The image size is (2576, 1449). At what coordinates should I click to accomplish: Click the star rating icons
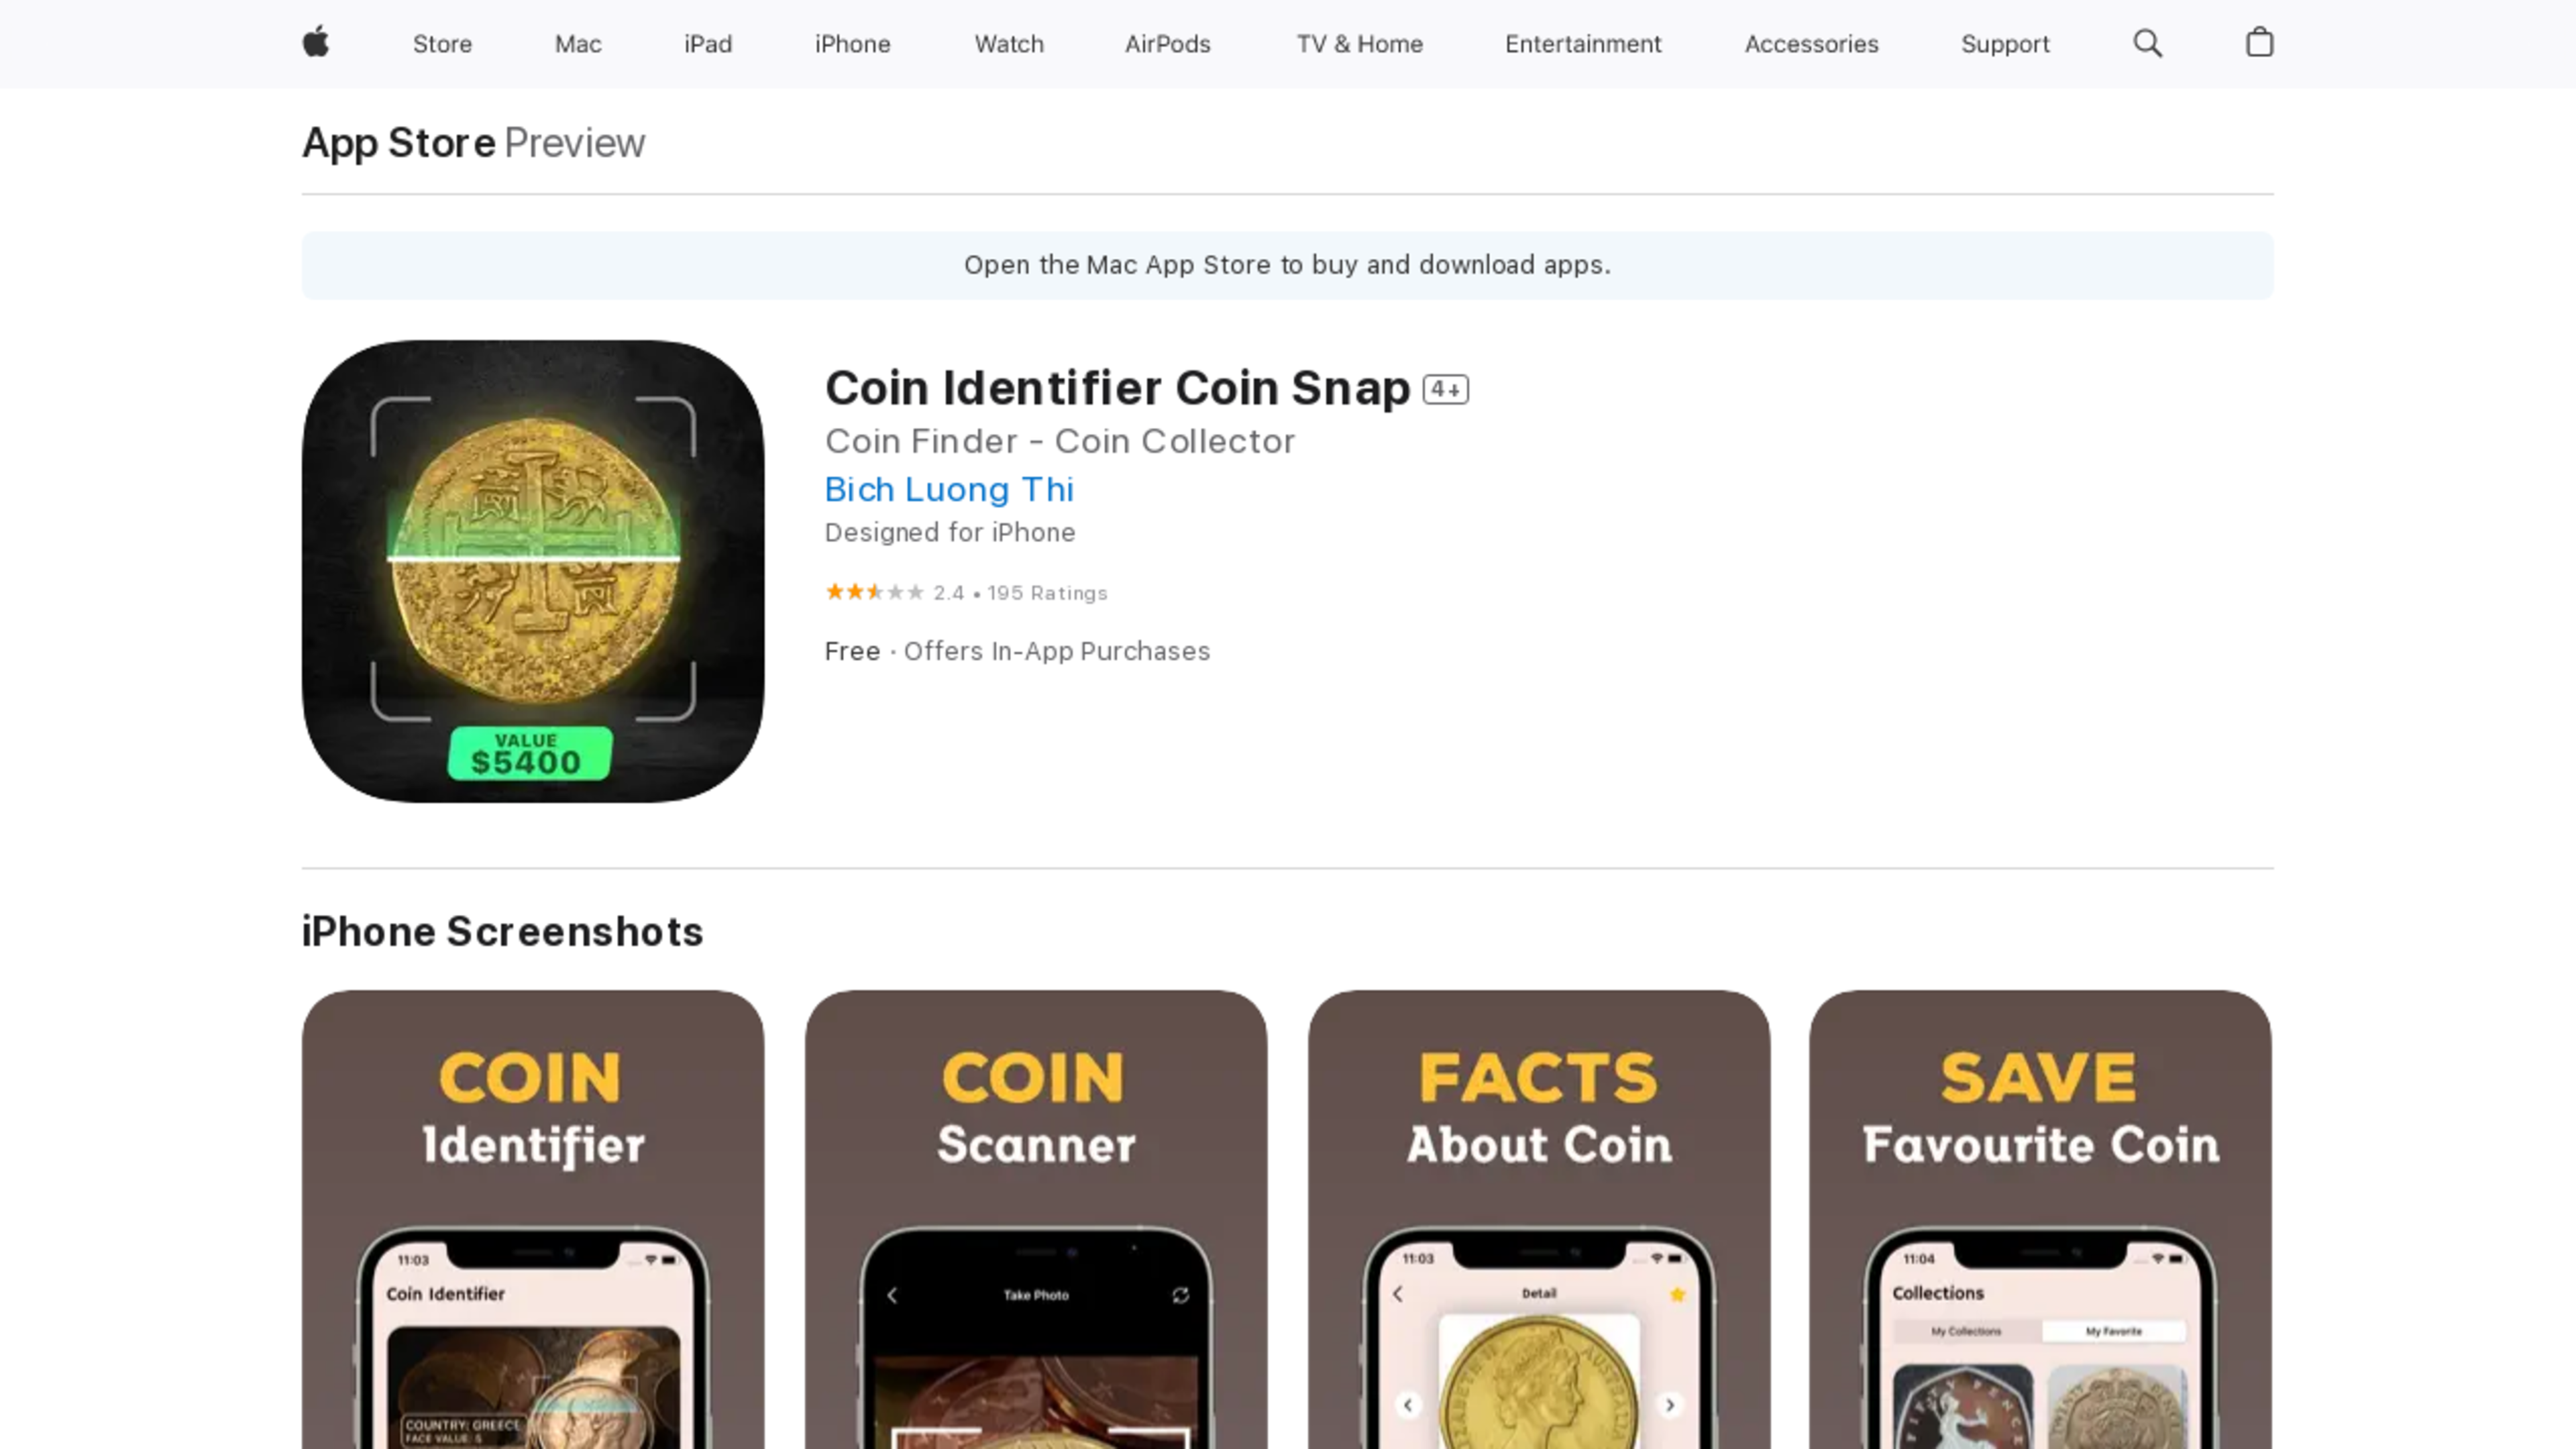[x=874, y=592]
